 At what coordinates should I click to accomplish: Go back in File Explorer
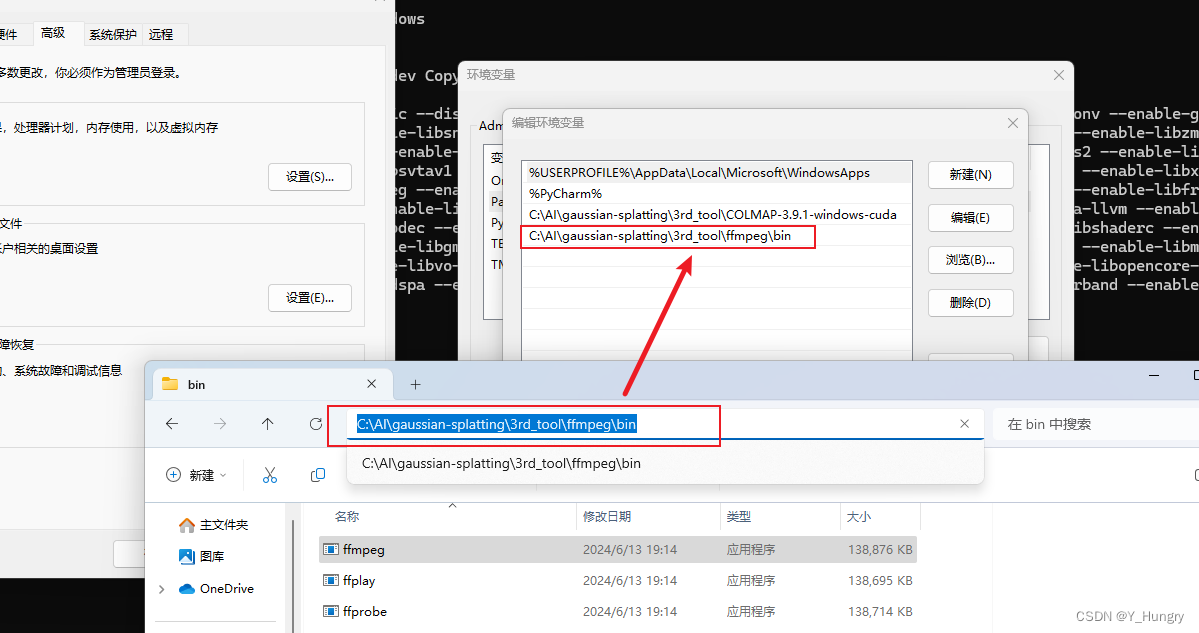pyautogui.click(x=172, y=424)
